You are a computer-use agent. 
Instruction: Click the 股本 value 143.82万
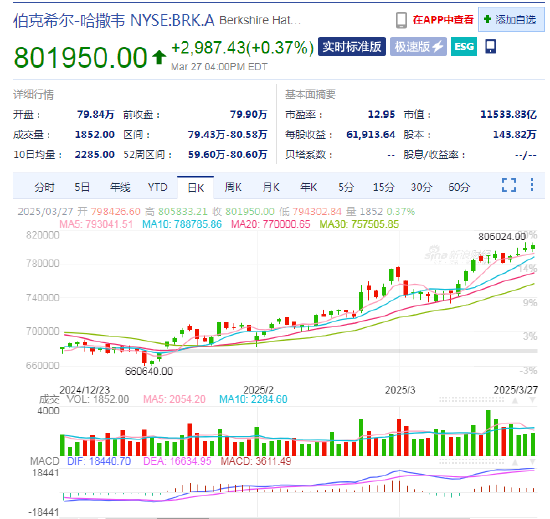(x=515, y=135)
